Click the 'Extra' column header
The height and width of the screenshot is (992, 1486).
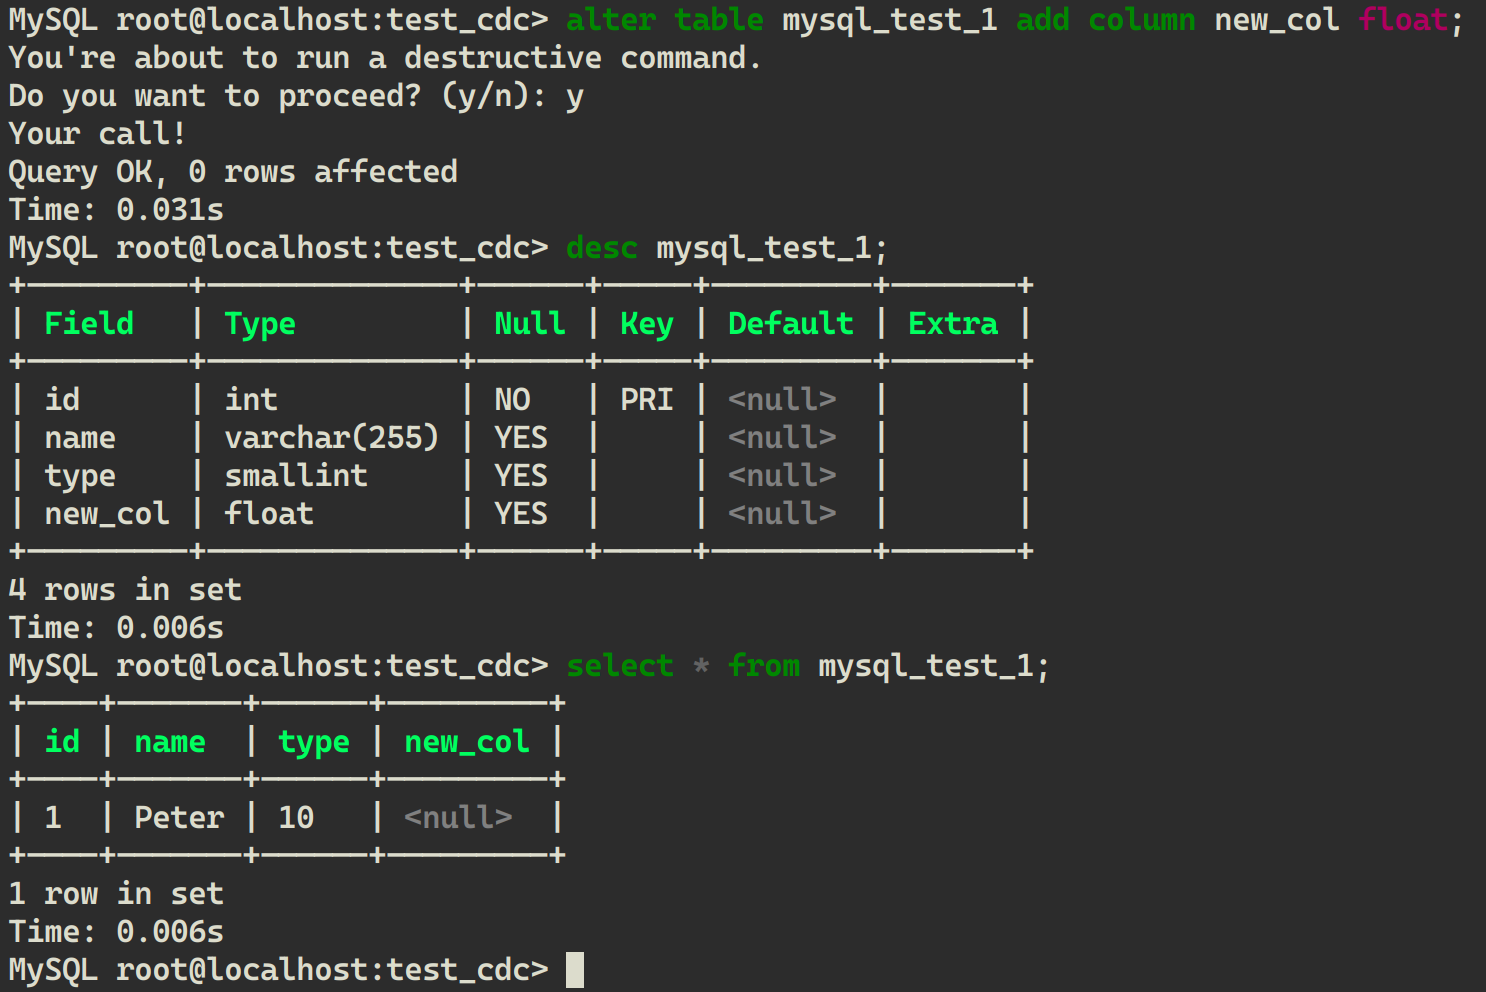click(x=953, y=324)
